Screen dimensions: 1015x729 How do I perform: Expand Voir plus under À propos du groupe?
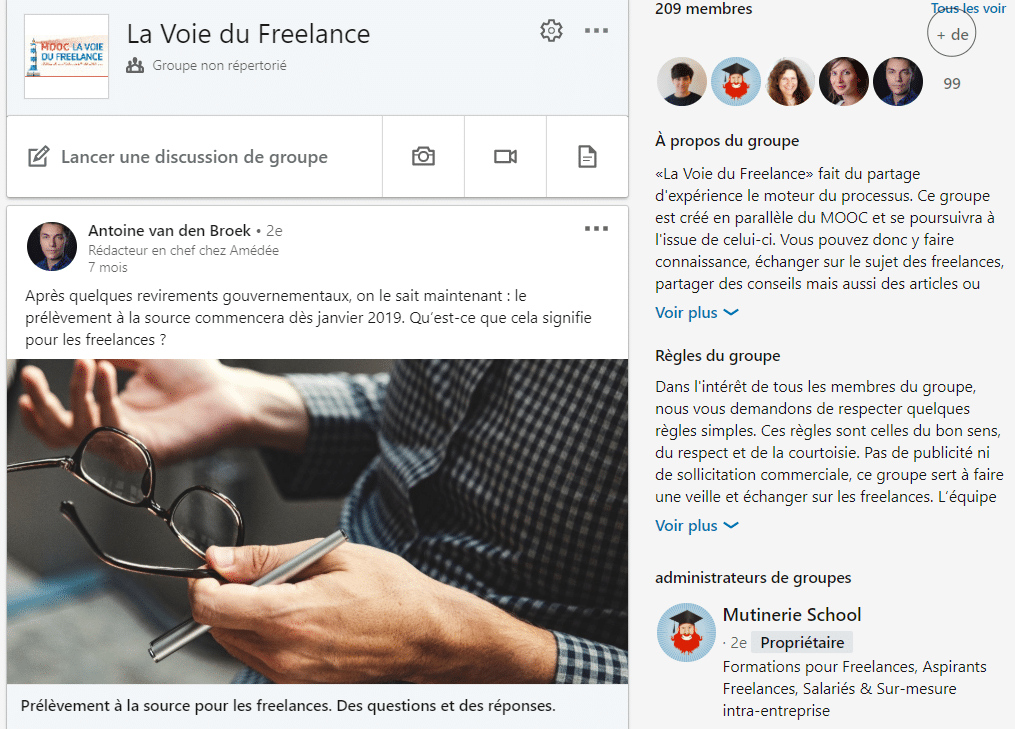[697, 313]
